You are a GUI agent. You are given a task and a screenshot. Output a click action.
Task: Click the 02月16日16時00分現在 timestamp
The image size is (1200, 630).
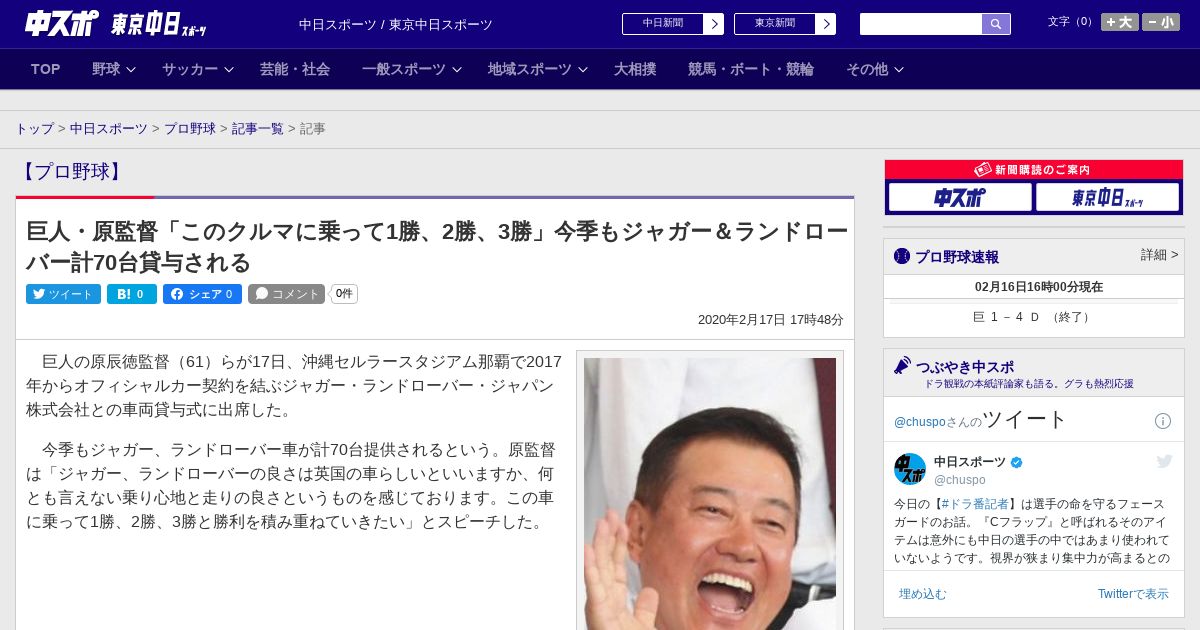pyautogui.click(x=1039, y=287)
